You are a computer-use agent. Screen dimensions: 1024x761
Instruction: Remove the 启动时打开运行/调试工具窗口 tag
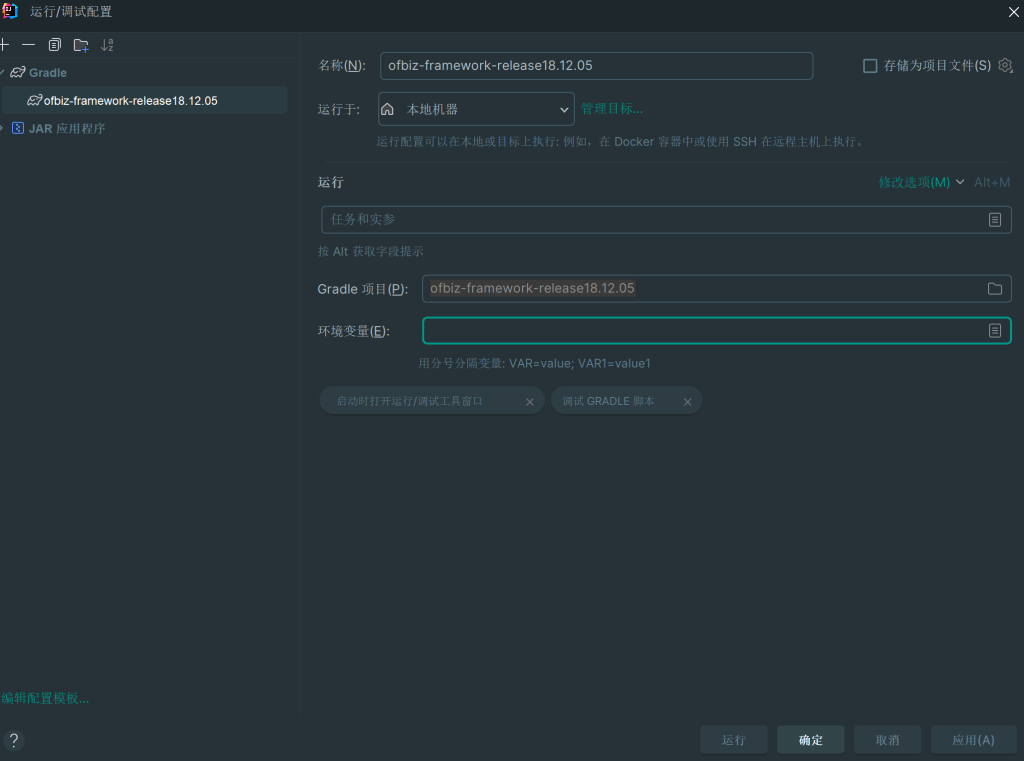pos(530,400)
